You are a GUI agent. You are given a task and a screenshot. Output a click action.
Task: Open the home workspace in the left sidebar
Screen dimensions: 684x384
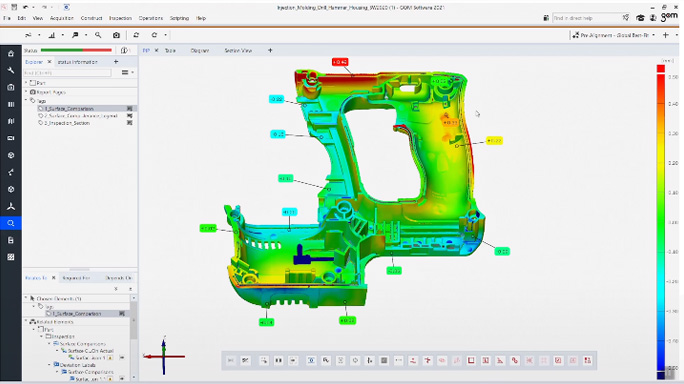pyautogui.click(x=11, y=54)
